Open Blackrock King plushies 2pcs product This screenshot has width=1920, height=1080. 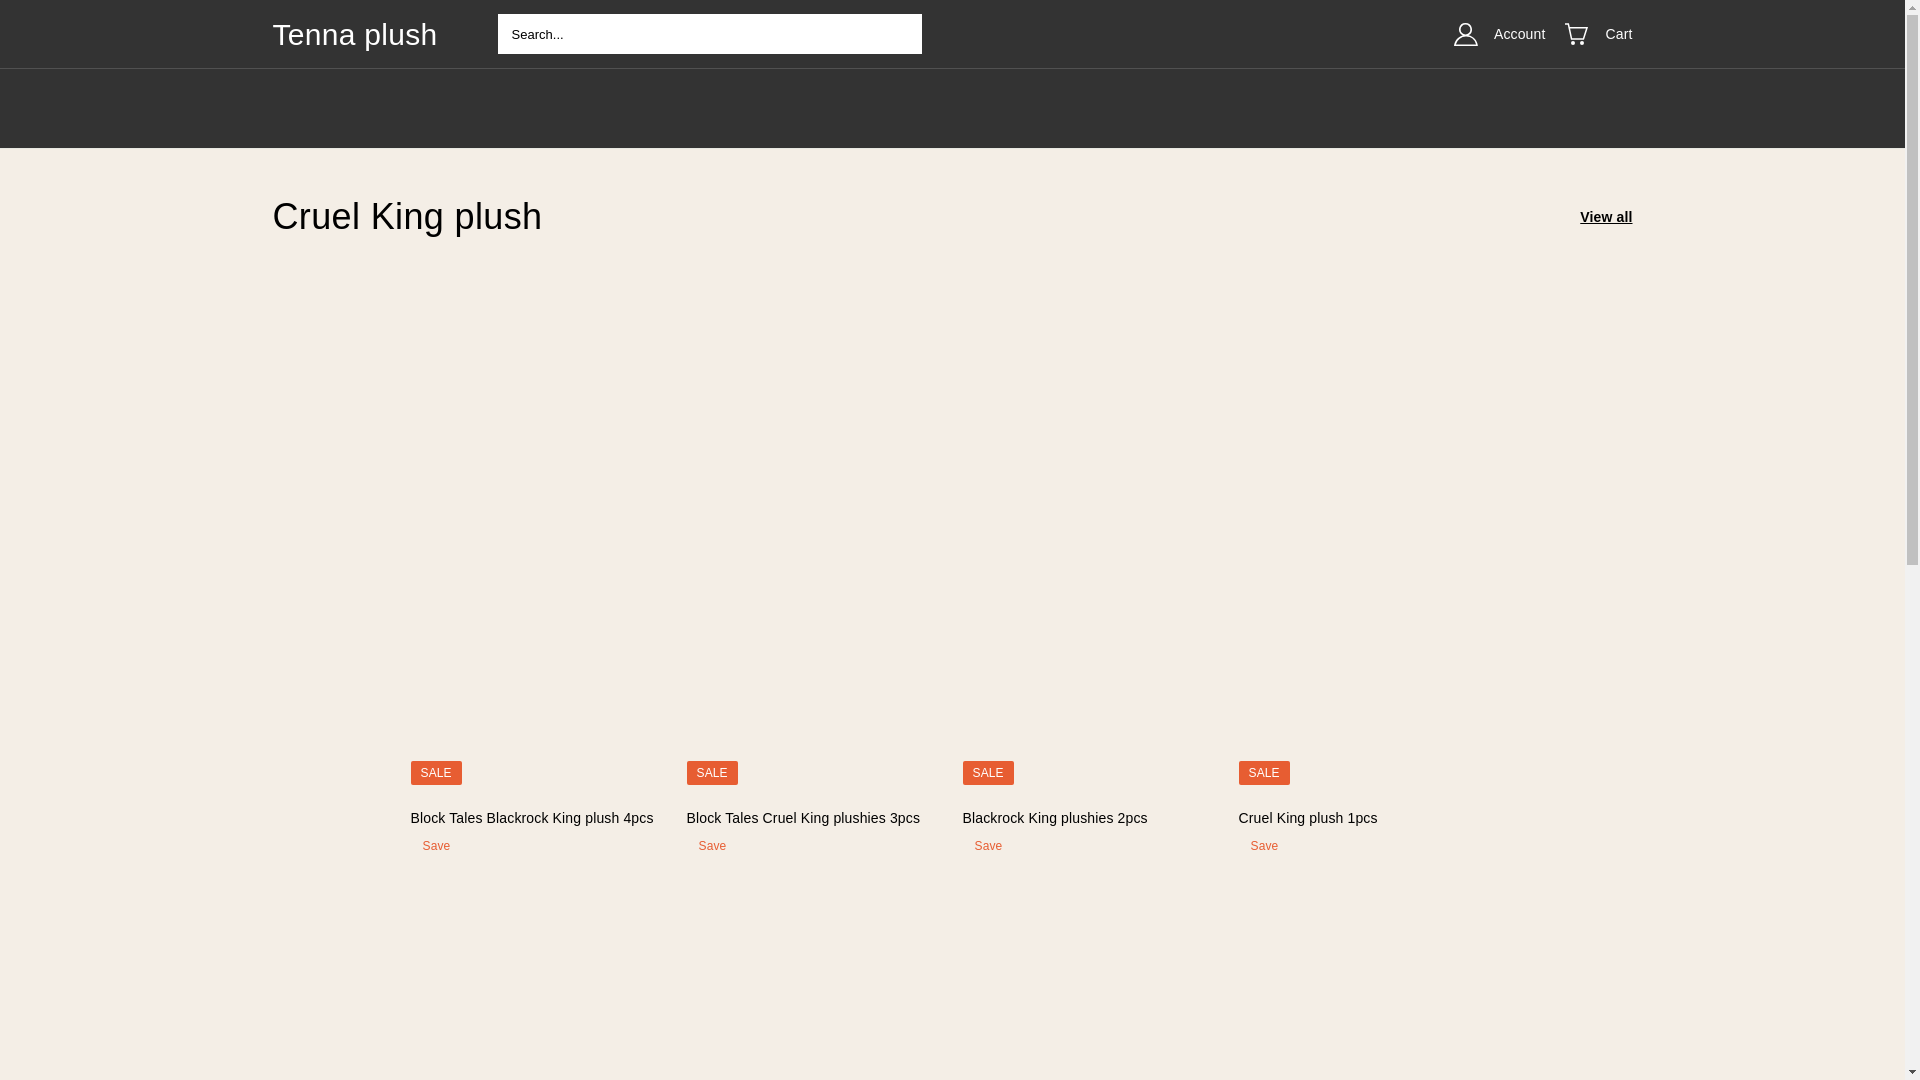pyautogui.click(x=1054, y=818)
